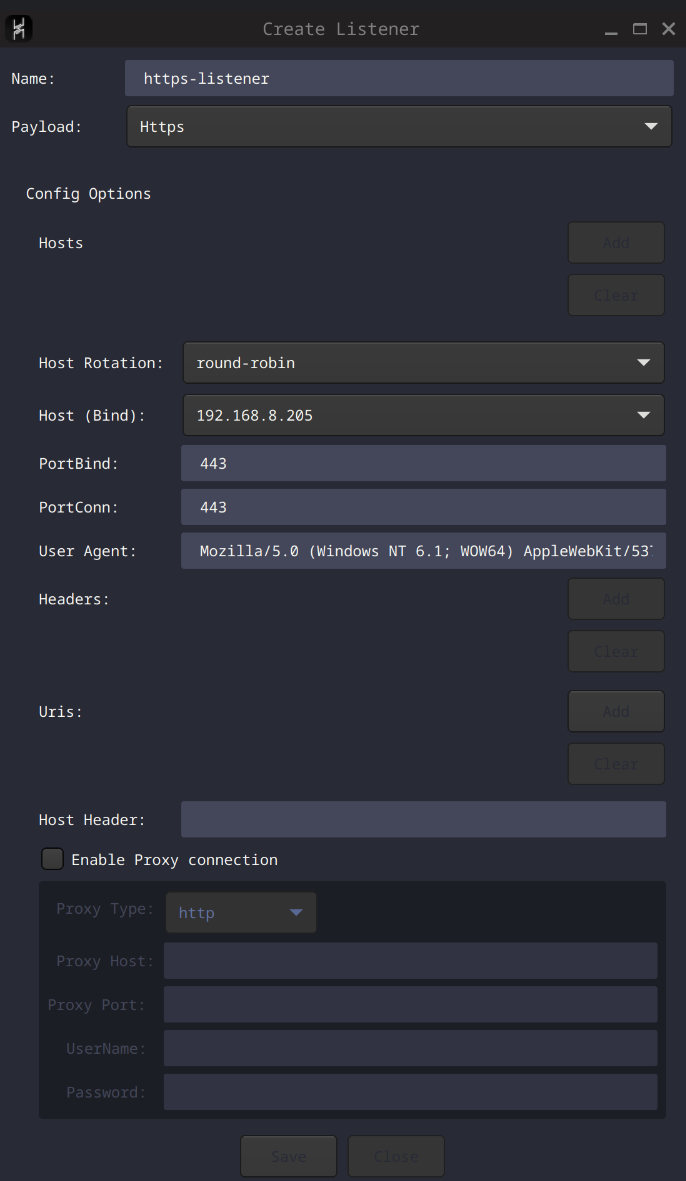Open the Payload dropdown showing Https

(399, 127)
